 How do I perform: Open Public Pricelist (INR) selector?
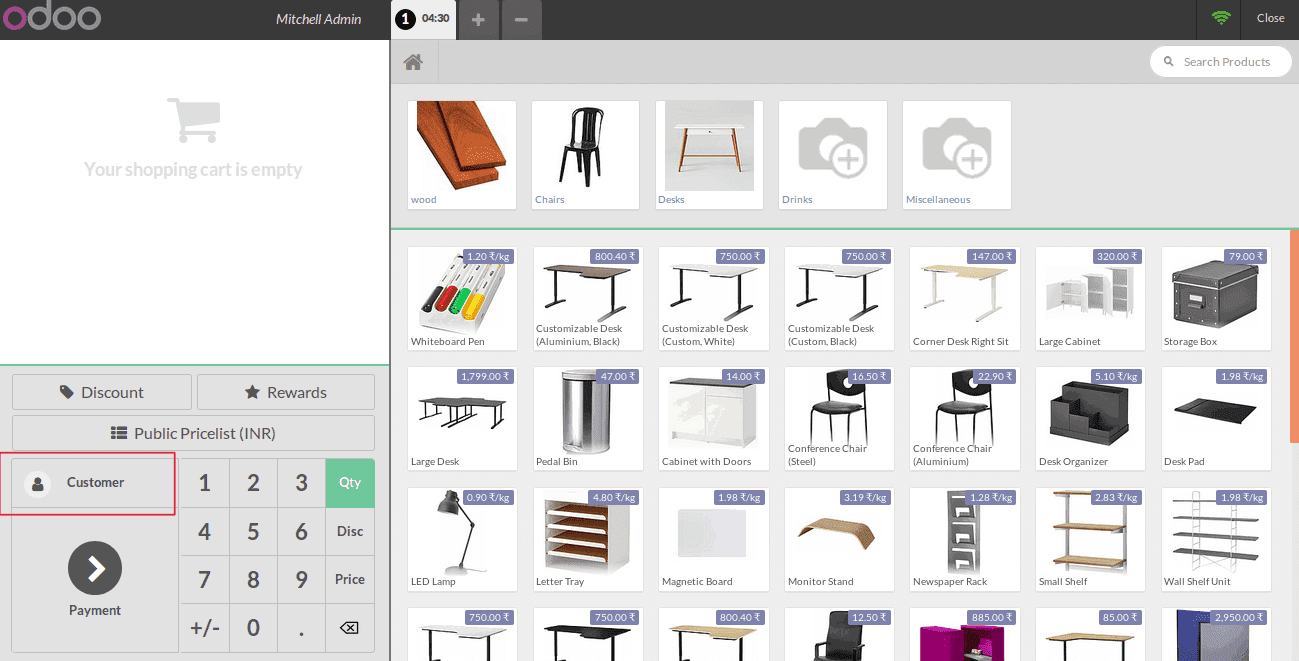tap(193, 433)
